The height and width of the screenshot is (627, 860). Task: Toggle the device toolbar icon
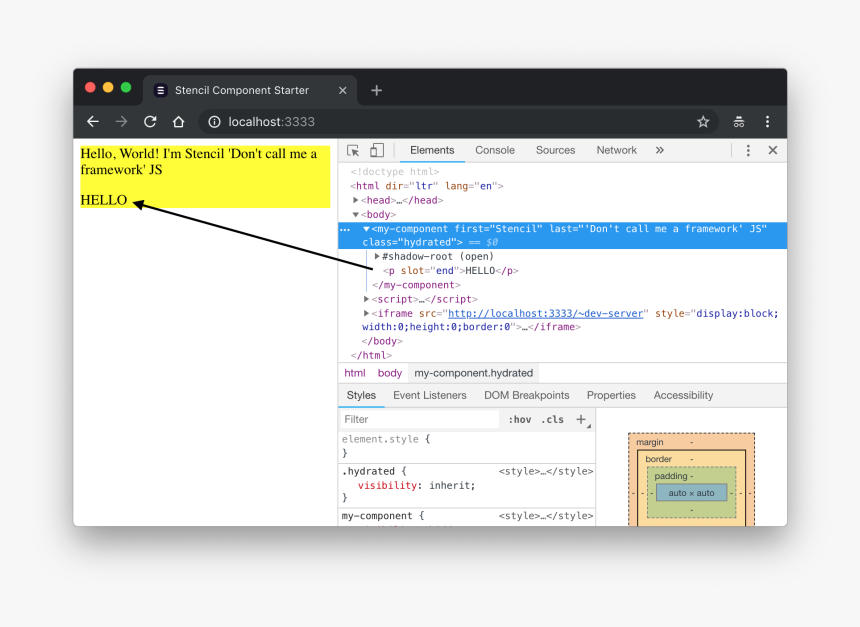click(377, 150)
